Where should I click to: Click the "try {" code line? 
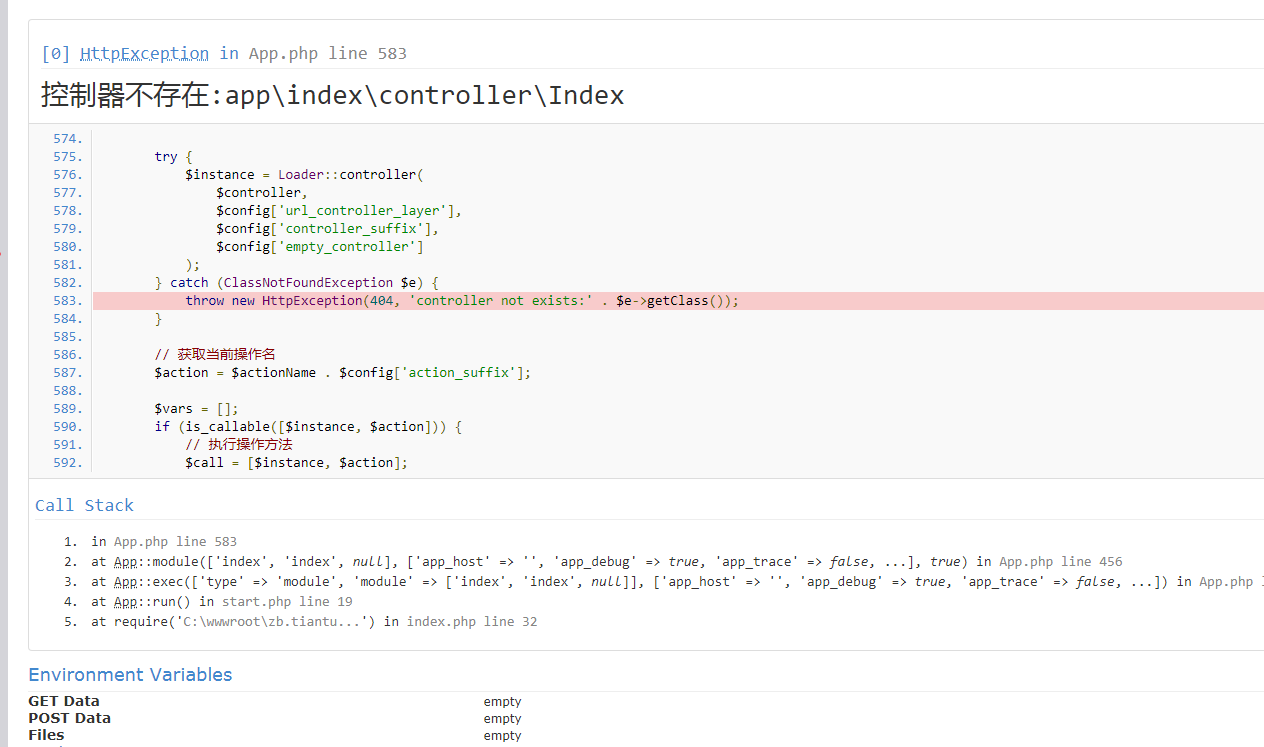[x=173, y=157]
